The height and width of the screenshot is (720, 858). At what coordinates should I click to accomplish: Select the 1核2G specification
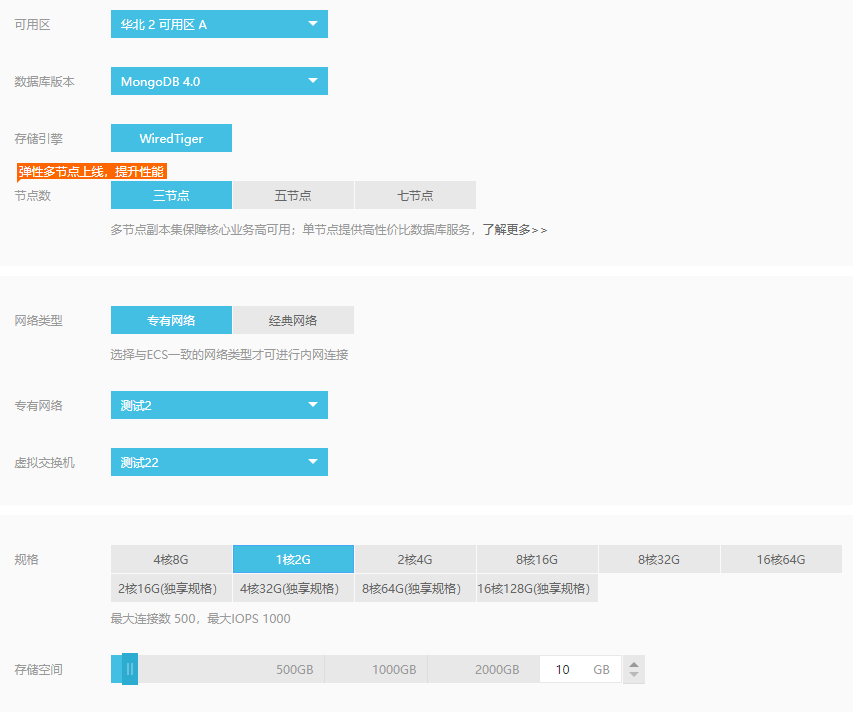(293, 559)
